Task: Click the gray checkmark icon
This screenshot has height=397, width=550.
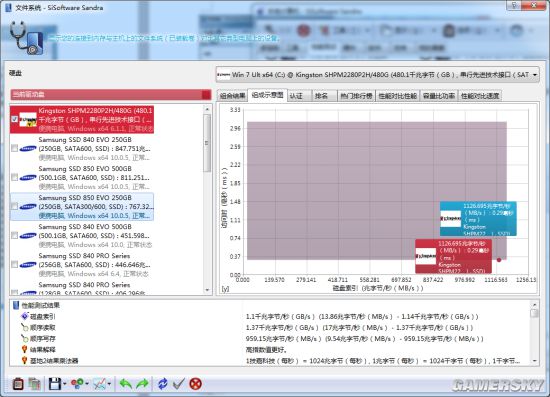Action: tap(179, 384)
